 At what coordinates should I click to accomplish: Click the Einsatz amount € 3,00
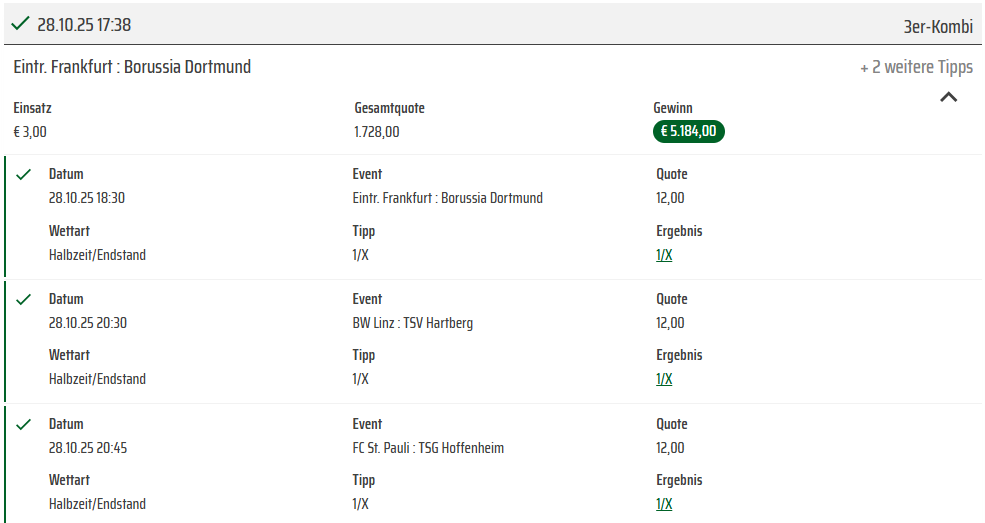30,131
